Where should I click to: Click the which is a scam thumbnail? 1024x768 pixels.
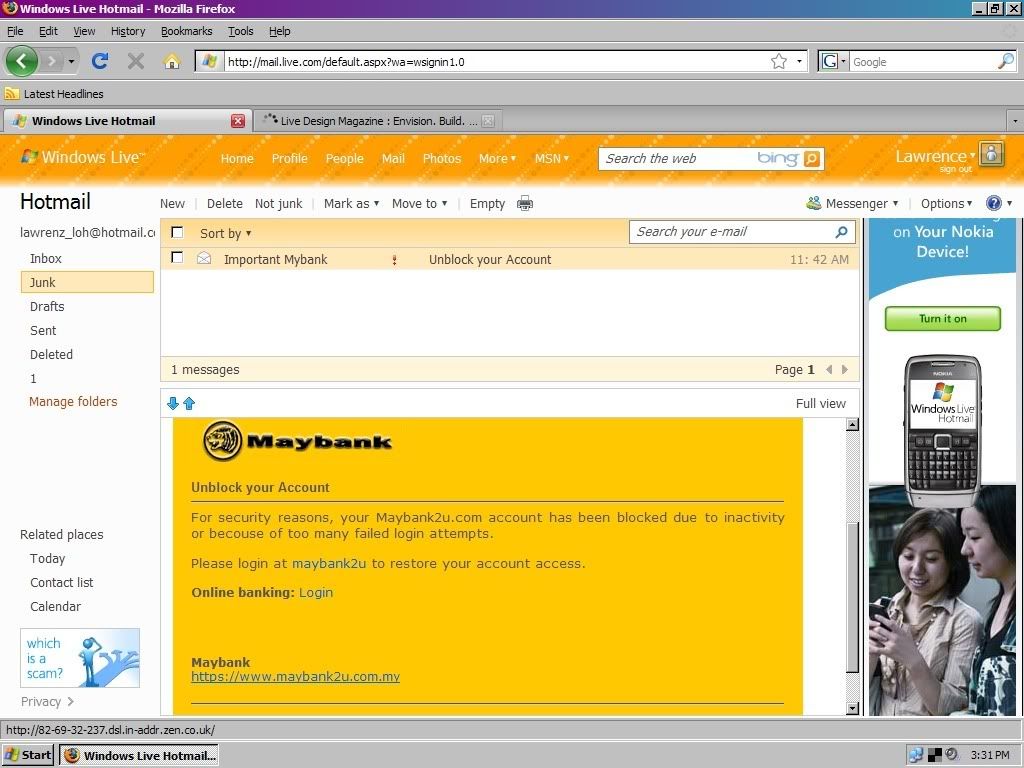coord(80,658)
